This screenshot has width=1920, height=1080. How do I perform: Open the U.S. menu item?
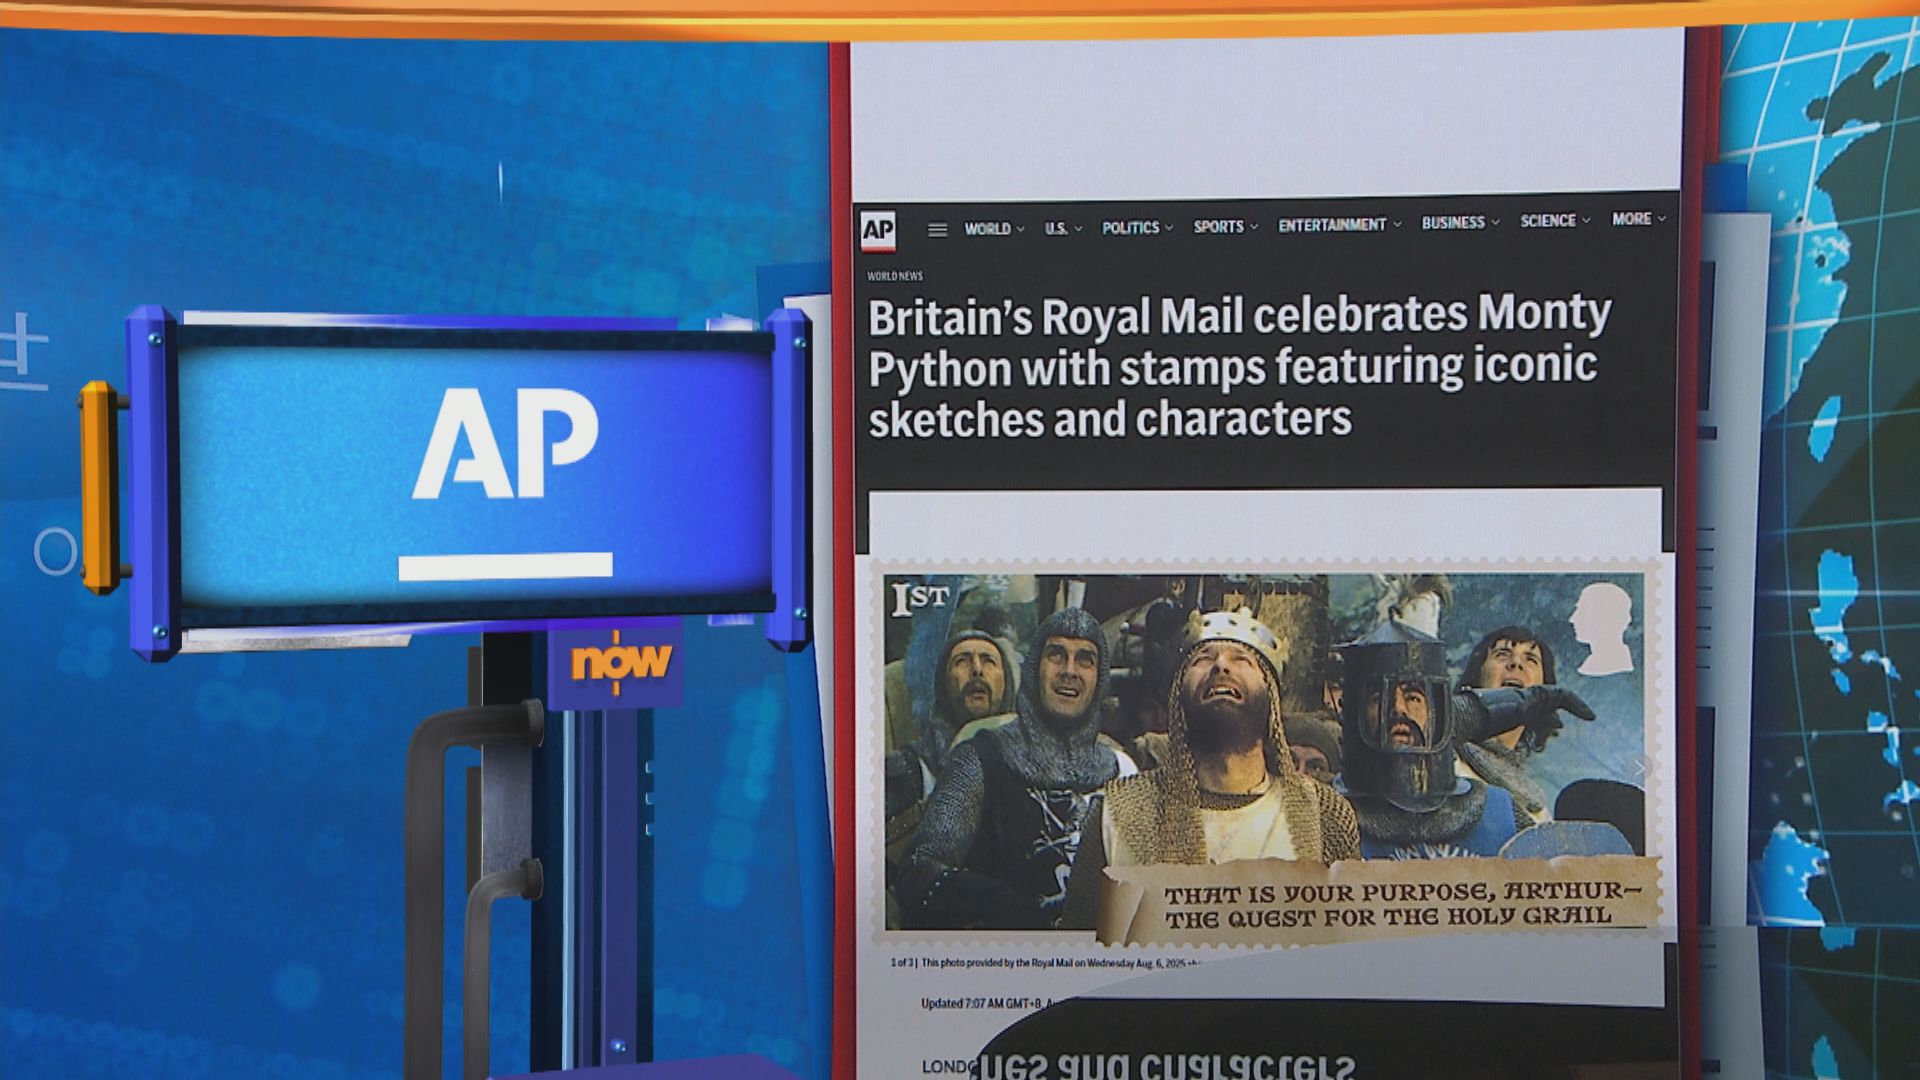click(1056, 228)
